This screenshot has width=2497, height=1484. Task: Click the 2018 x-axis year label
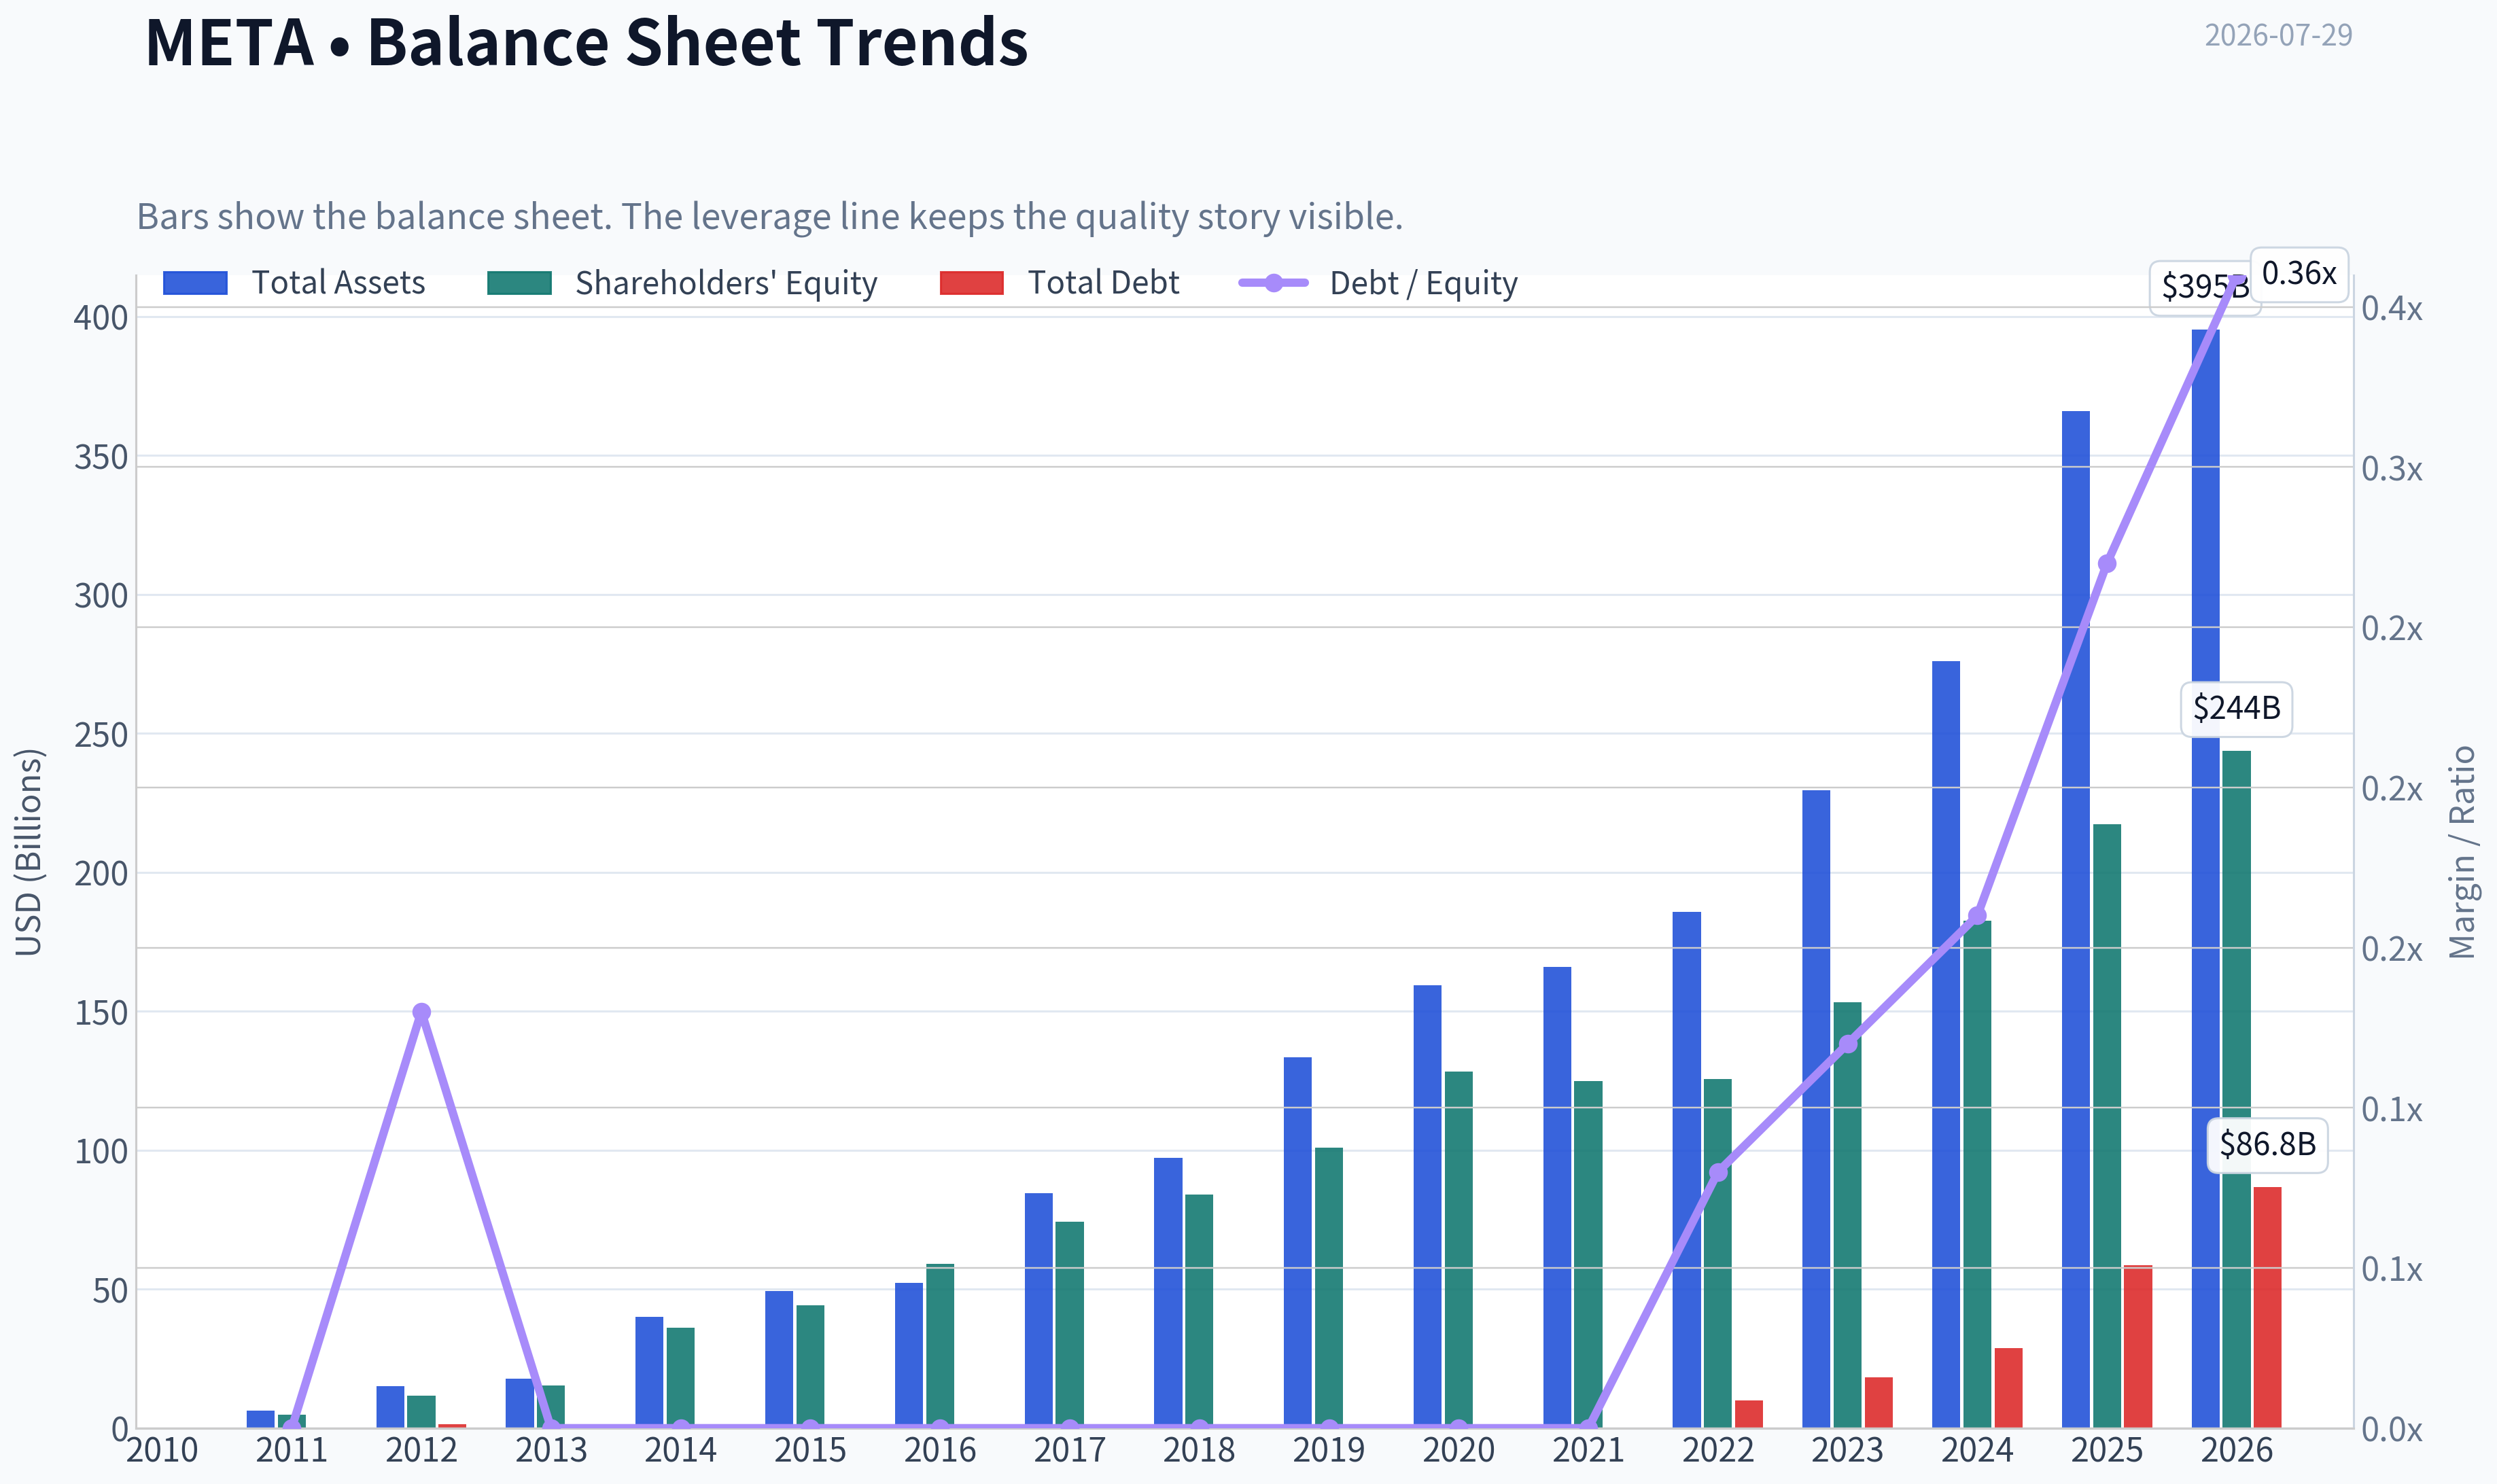pos(1199,1450)
